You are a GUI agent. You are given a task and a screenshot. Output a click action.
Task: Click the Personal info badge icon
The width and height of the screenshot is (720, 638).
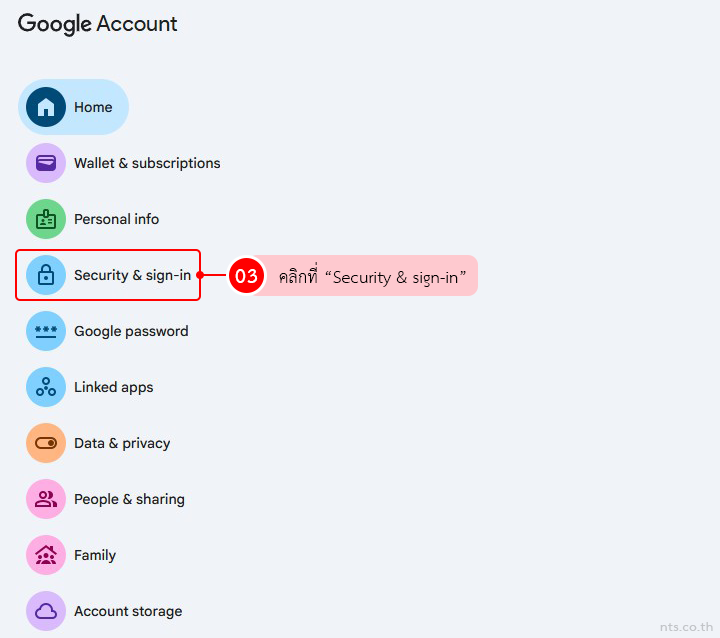pyautogui.click(x=46, y=219)
